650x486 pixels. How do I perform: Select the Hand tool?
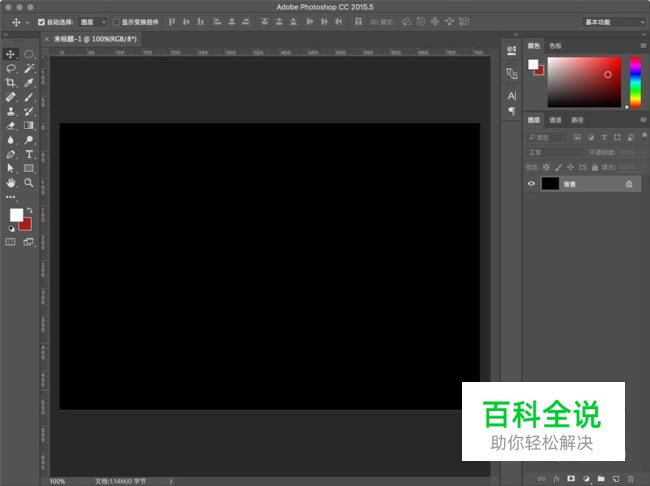click(11, 184)
